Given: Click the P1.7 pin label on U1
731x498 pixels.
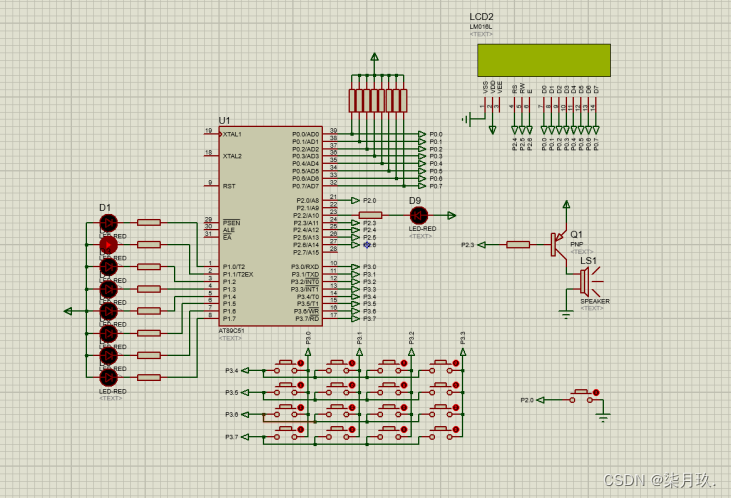Looking at the screenshot, I should (x=229, y=319).
